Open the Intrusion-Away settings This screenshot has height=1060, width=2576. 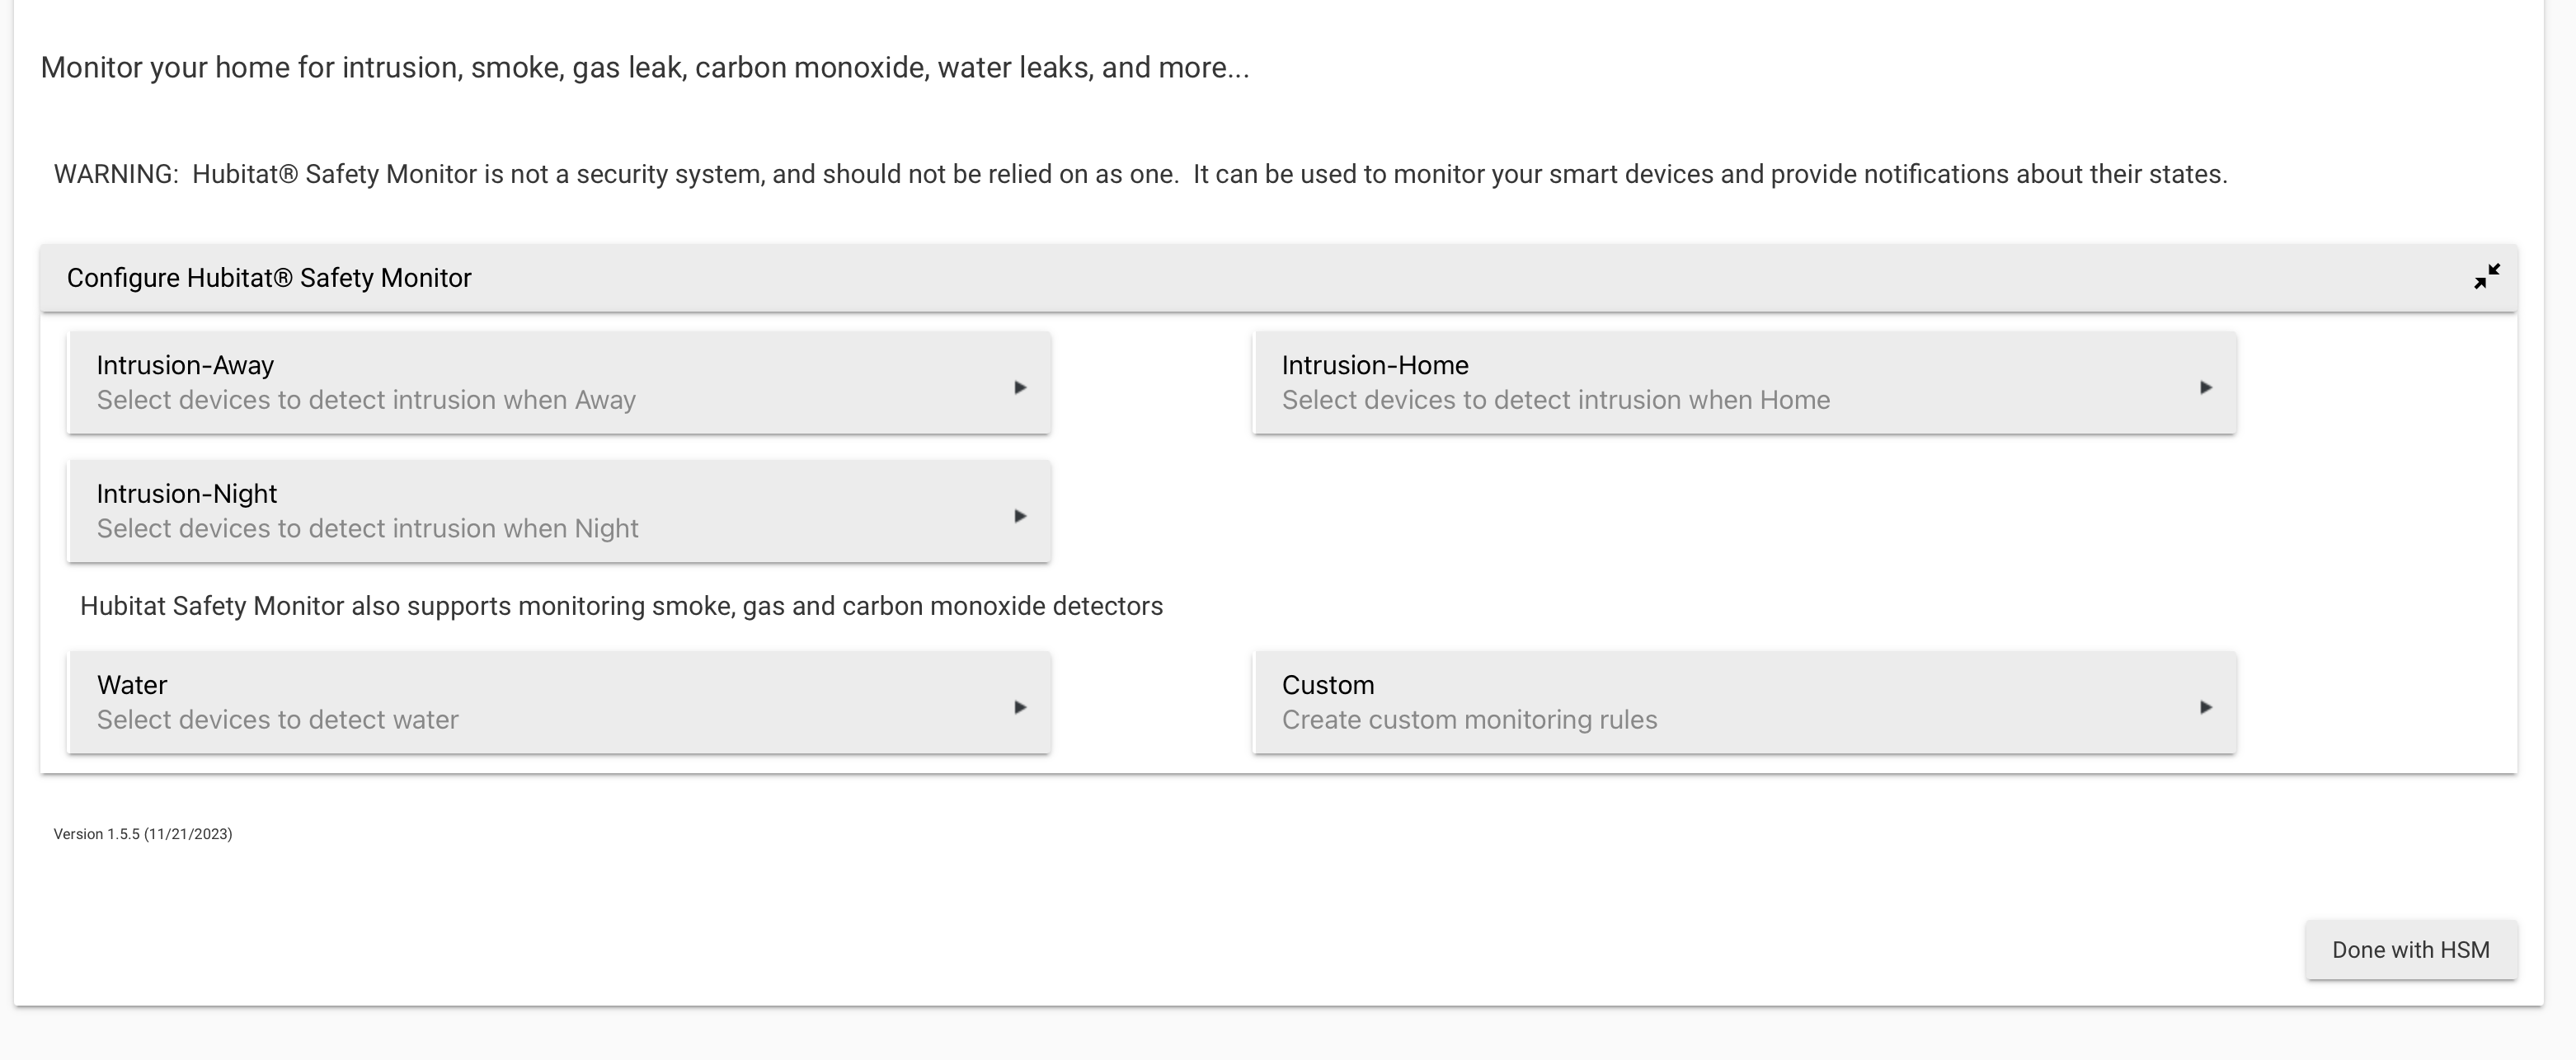pyautogui.click(x=559, y=383)
